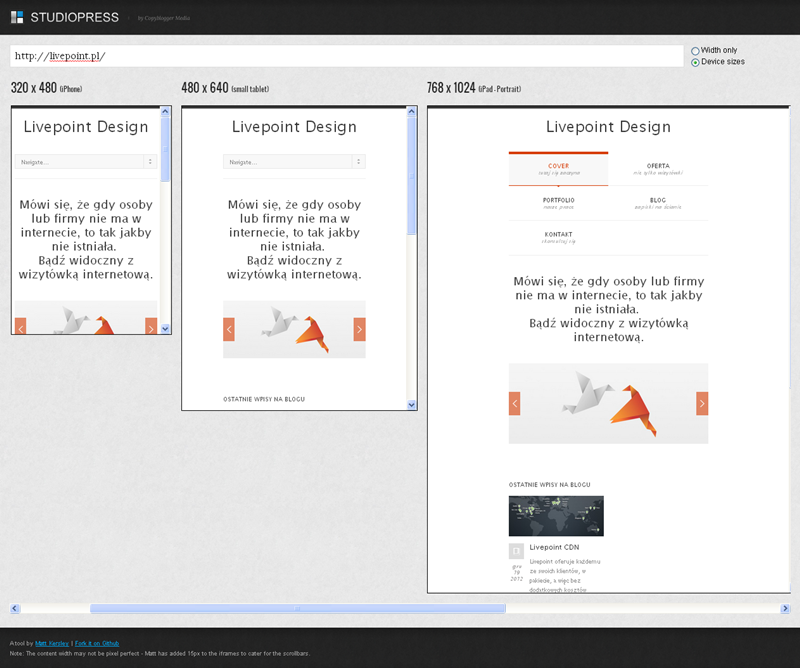Click next slide arrow in iPad preview
Screen dimensions: 800x668
pos(702,403)
